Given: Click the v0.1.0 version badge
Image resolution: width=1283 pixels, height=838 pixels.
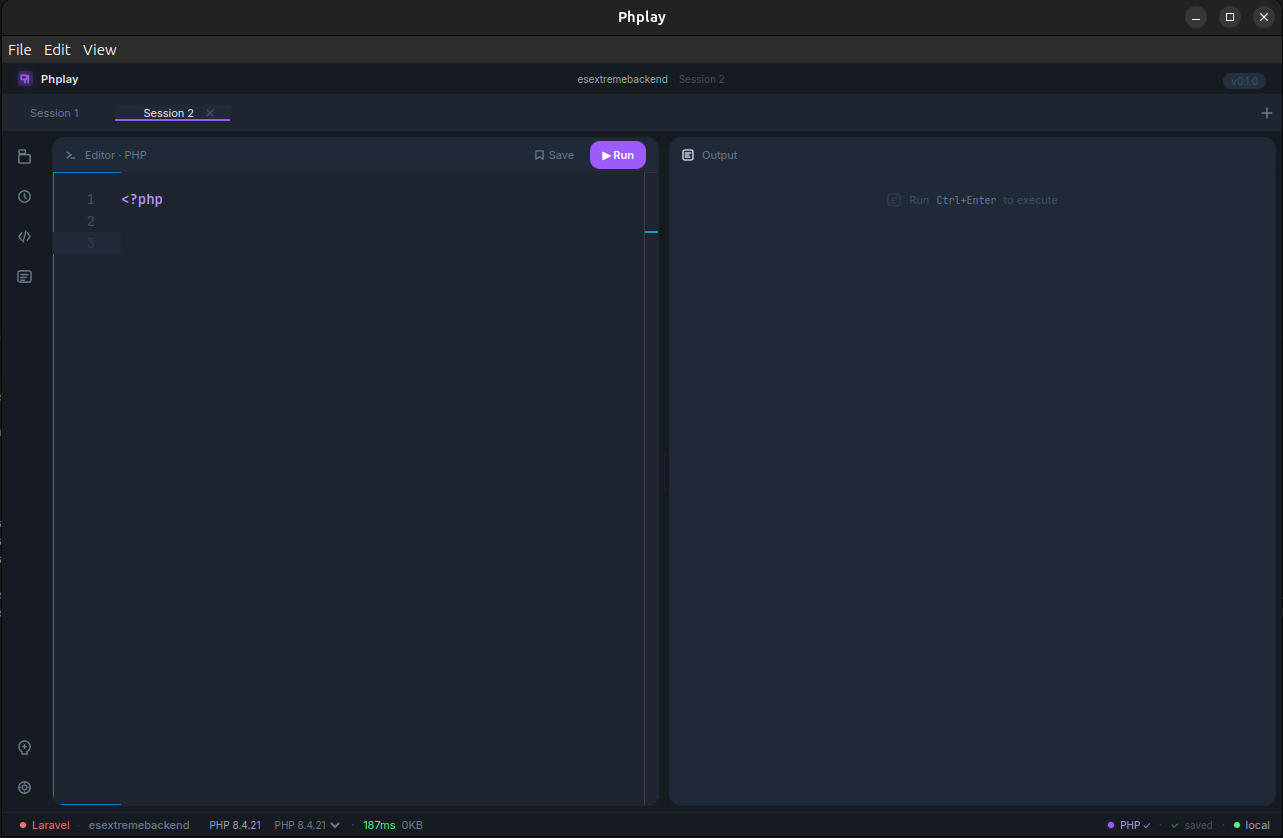Looking at the screenshot, I should pos(1244,81).
